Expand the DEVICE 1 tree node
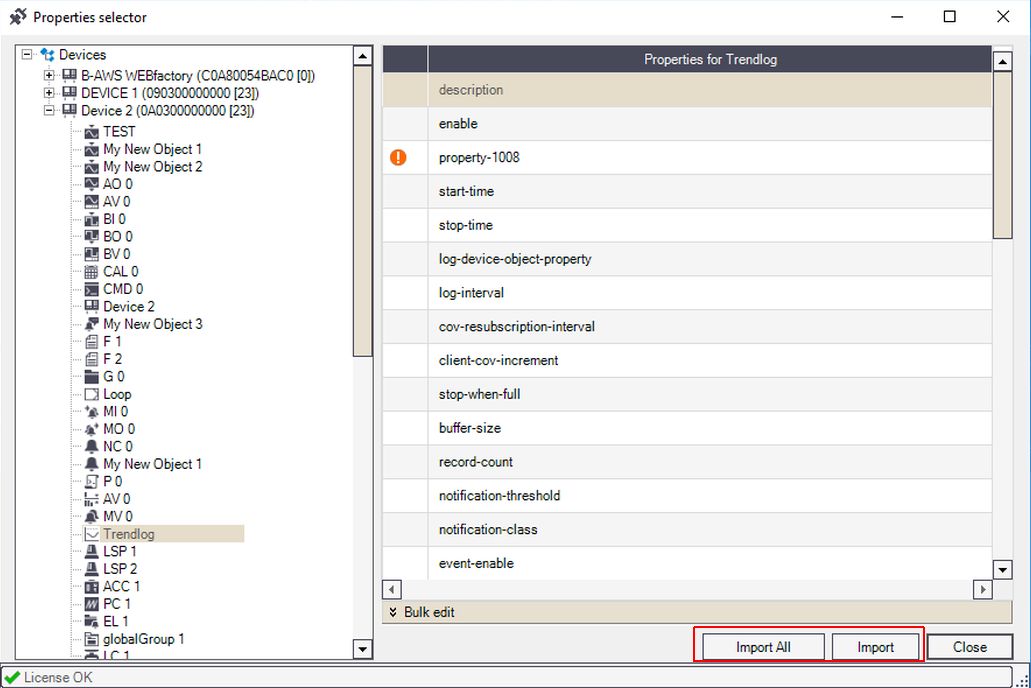Screen dimensions: 1031x688 point(49,93)
